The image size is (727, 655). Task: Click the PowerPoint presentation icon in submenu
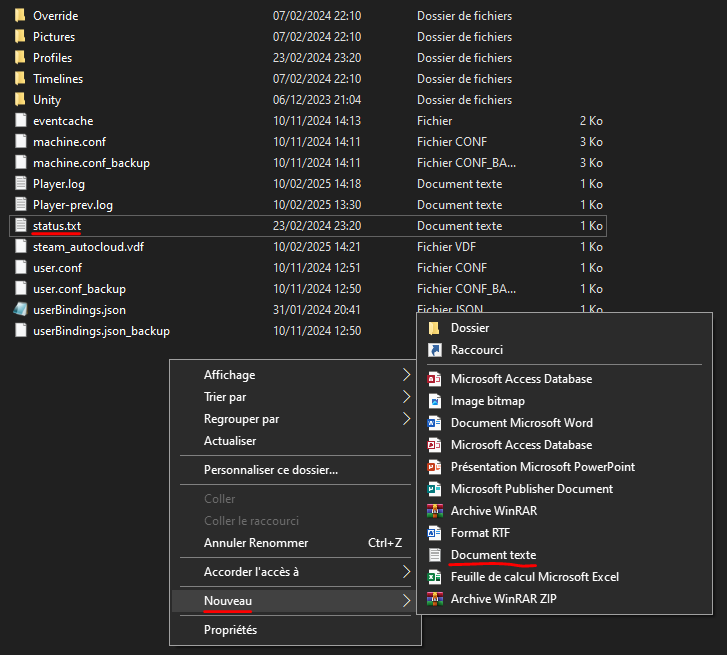click(x=434, y=467)
